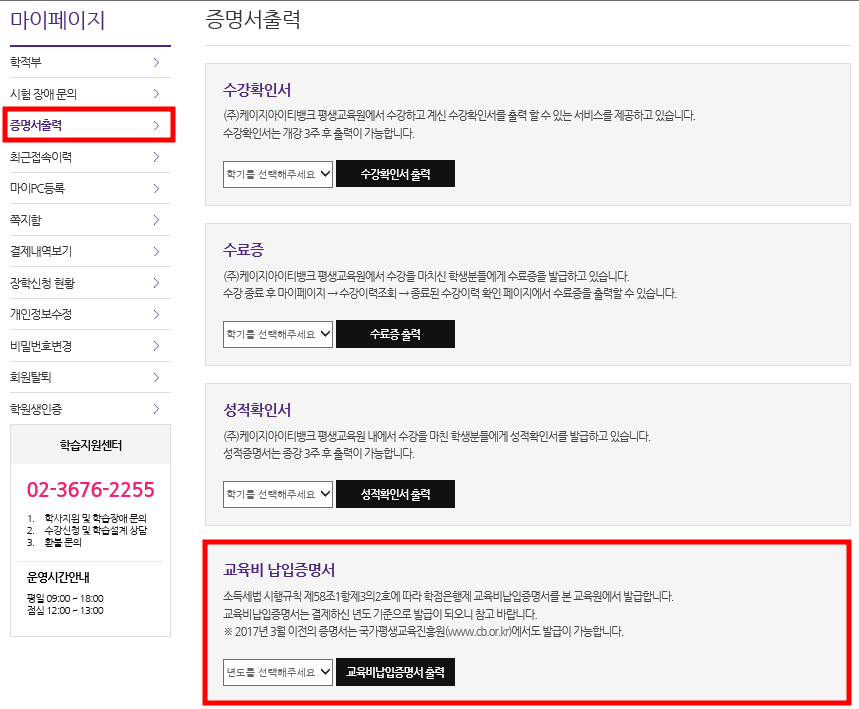
Task: Go to 비밀번호변경 page
Action: (90, 346)
